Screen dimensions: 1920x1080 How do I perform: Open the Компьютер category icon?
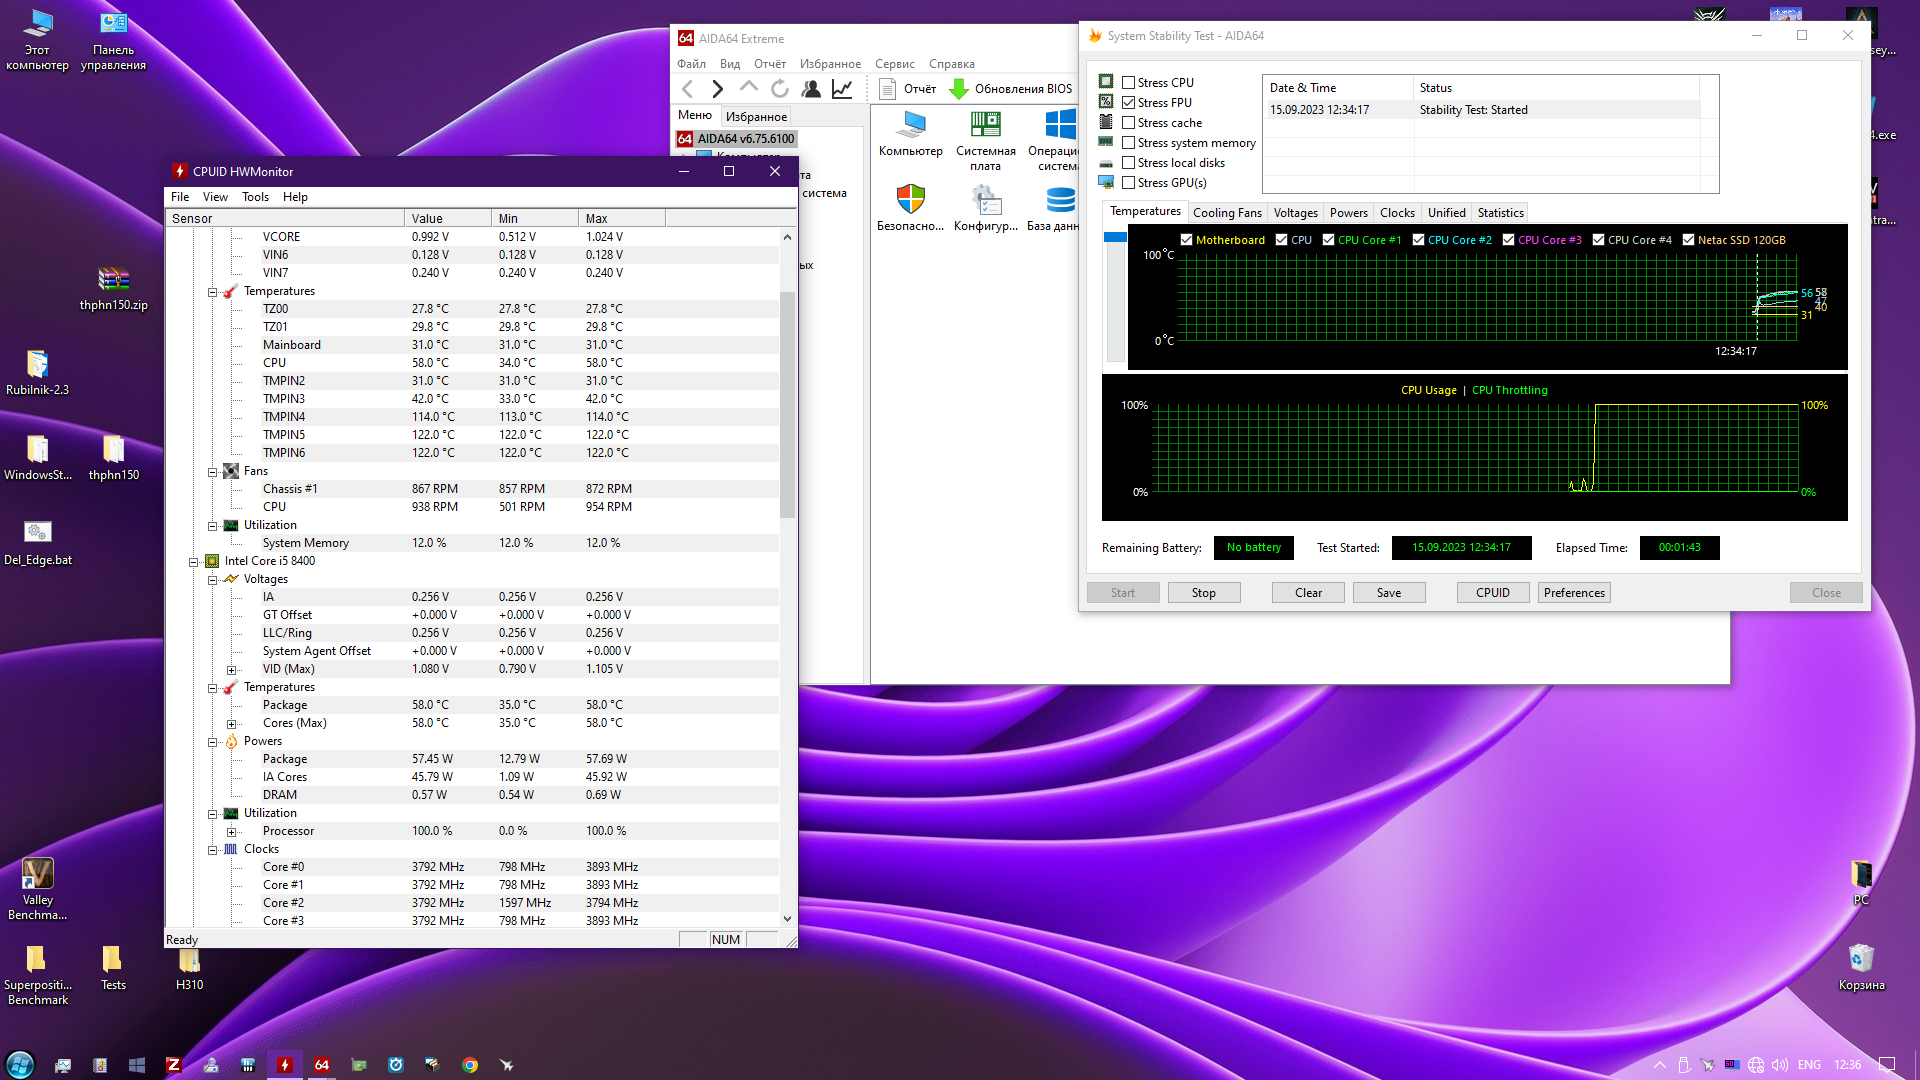[x=910, y=126]
